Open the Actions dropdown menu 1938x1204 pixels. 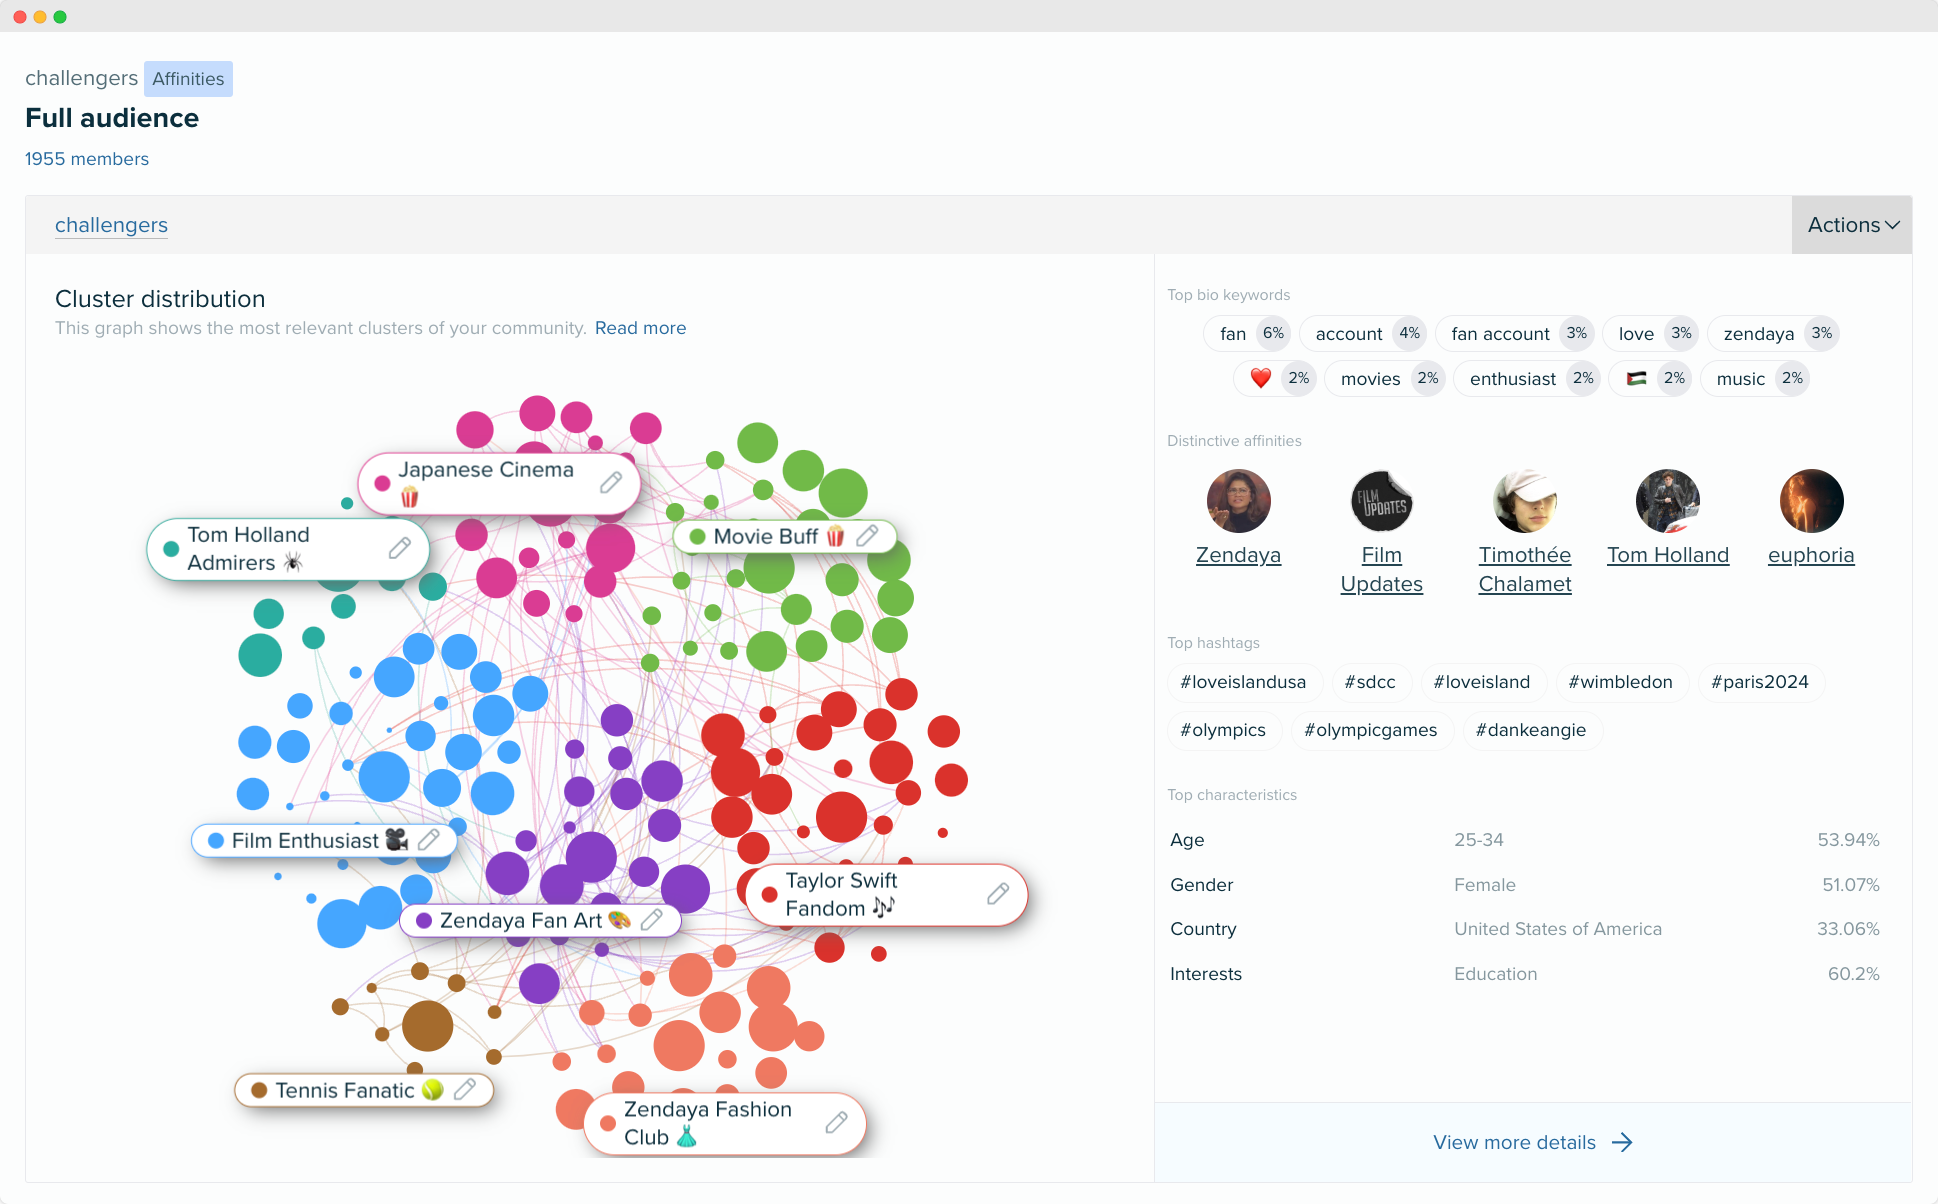tap(1851, 223)
